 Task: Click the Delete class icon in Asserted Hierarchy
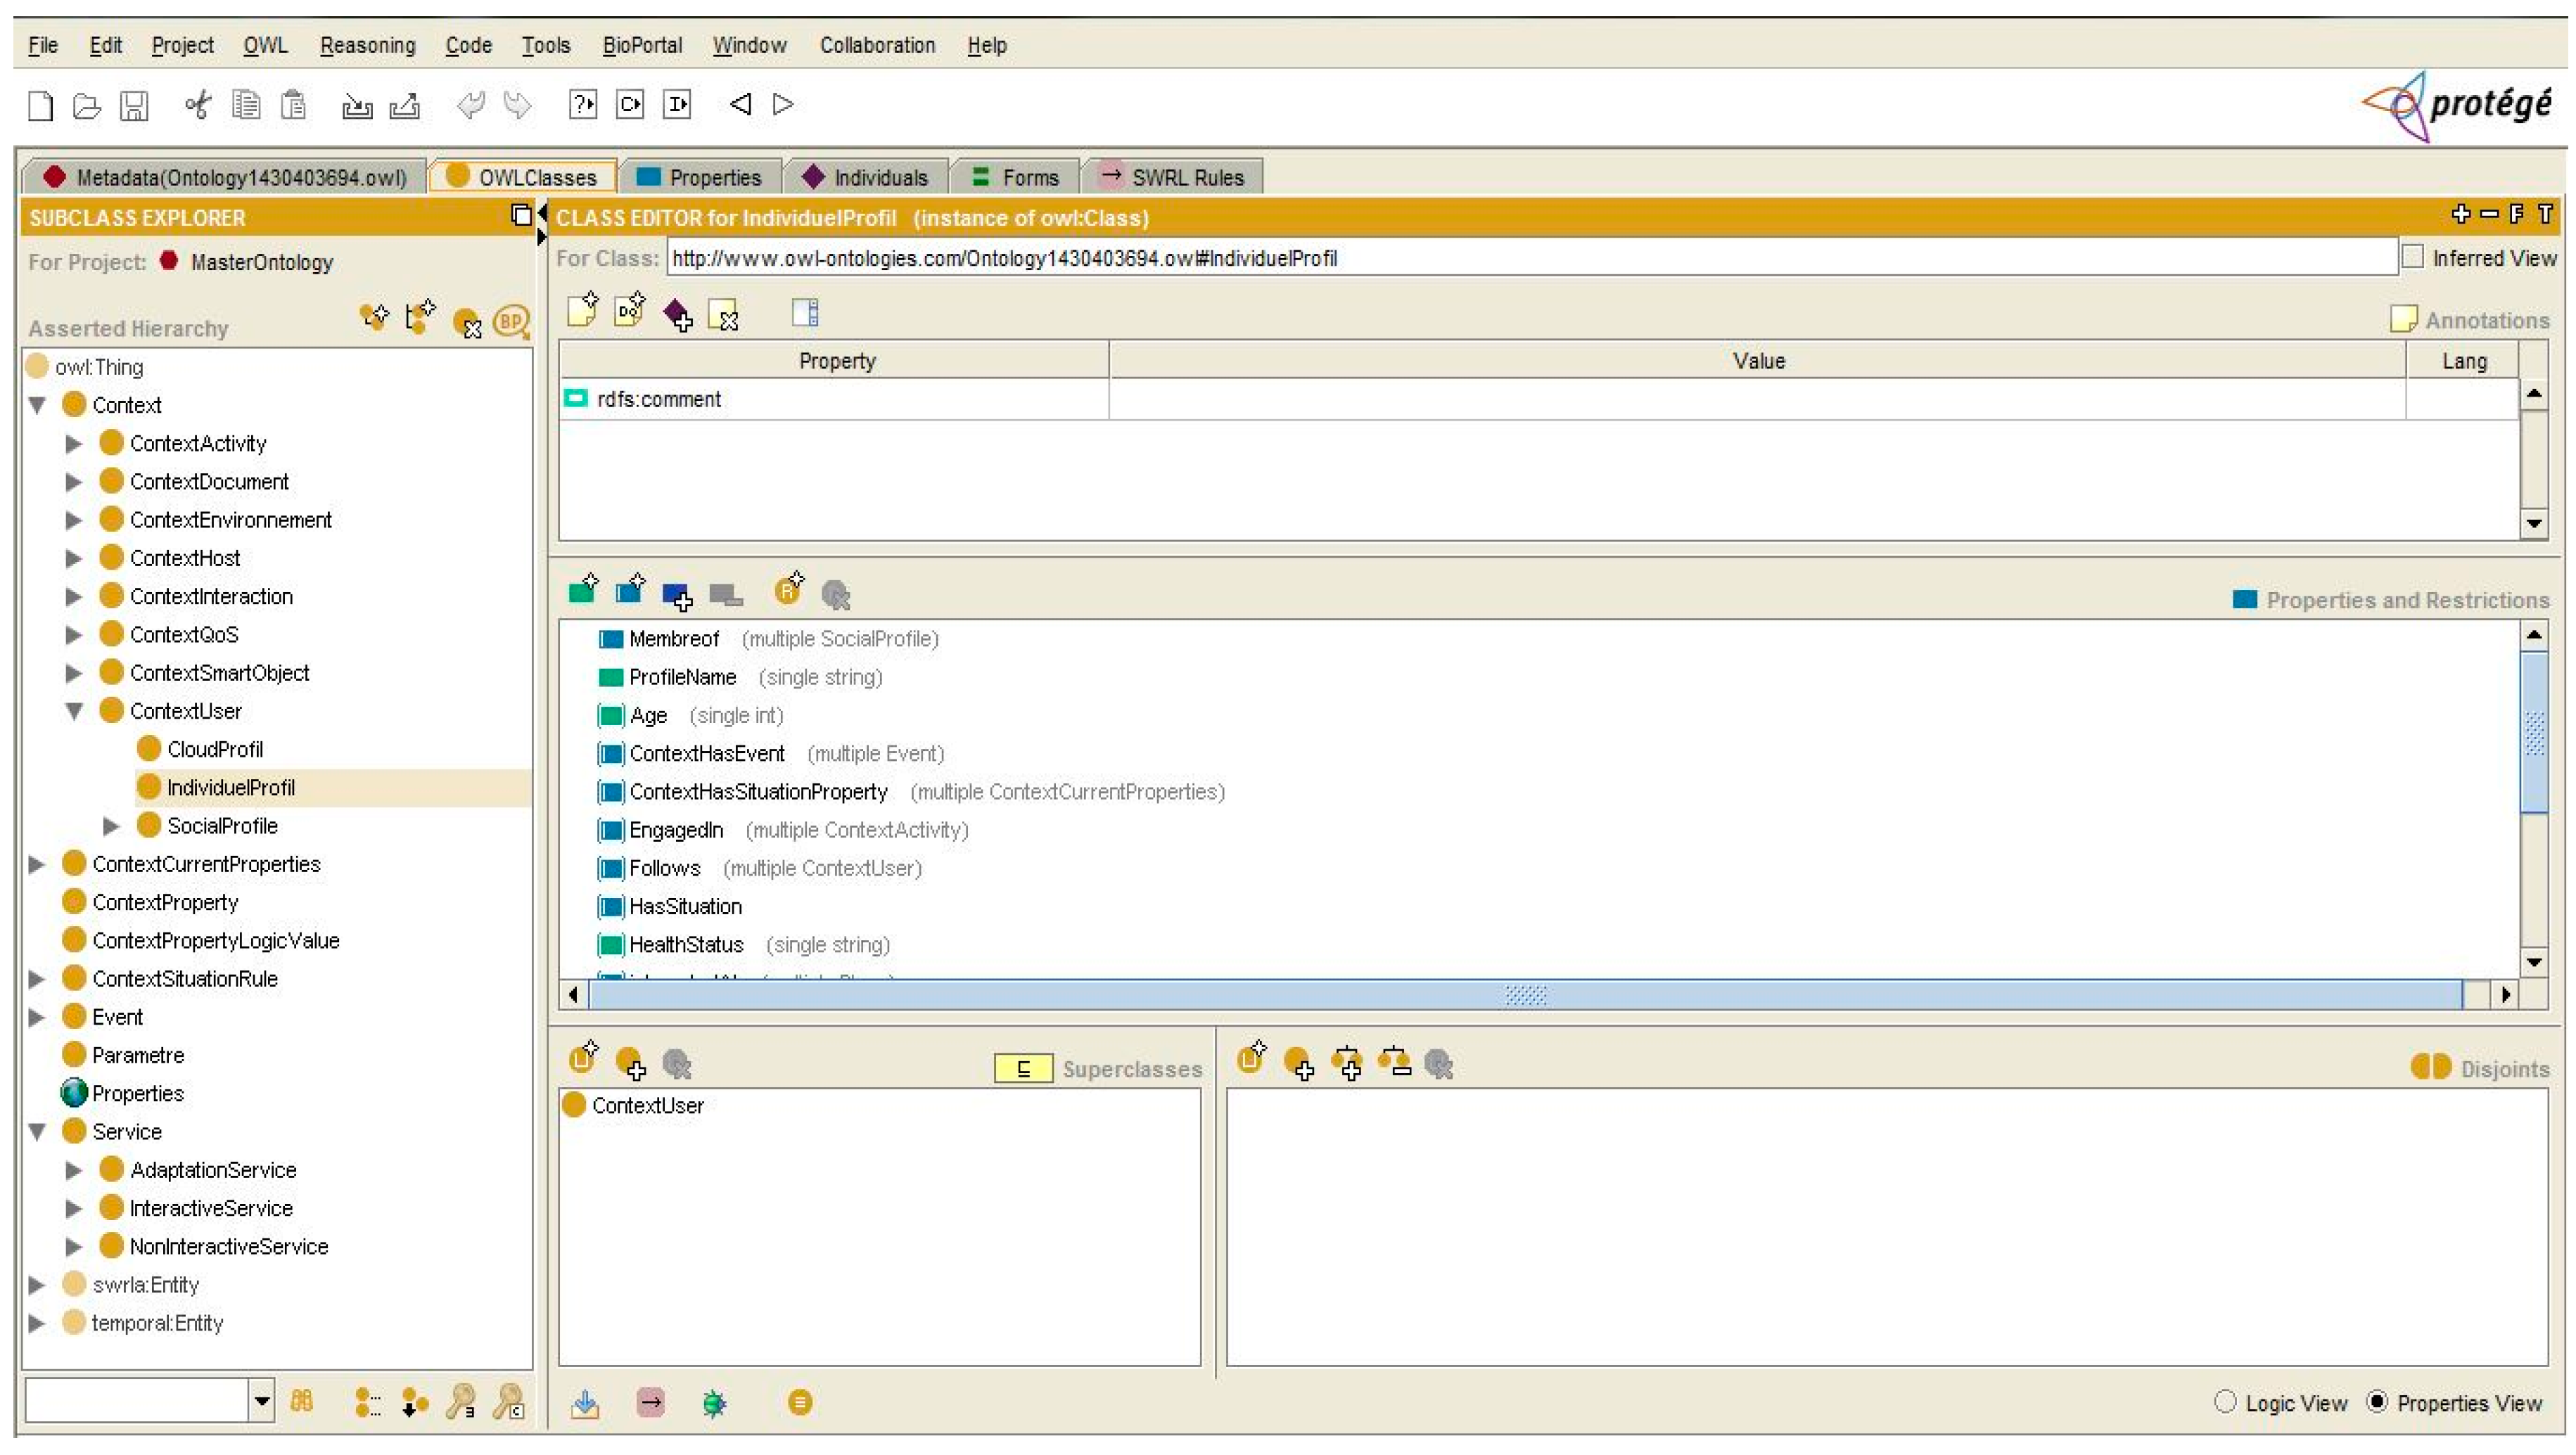[x=467, y=322]
